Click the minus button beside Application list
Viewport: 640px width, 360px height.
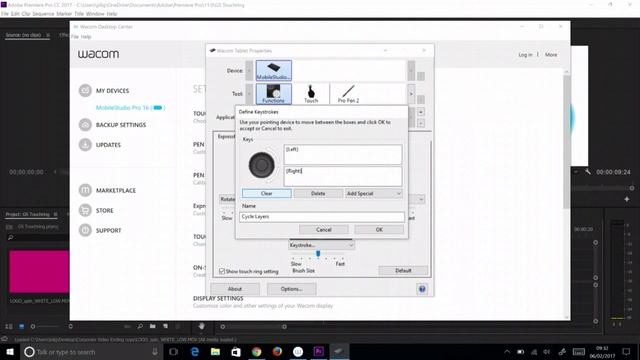tap(421, 123)
